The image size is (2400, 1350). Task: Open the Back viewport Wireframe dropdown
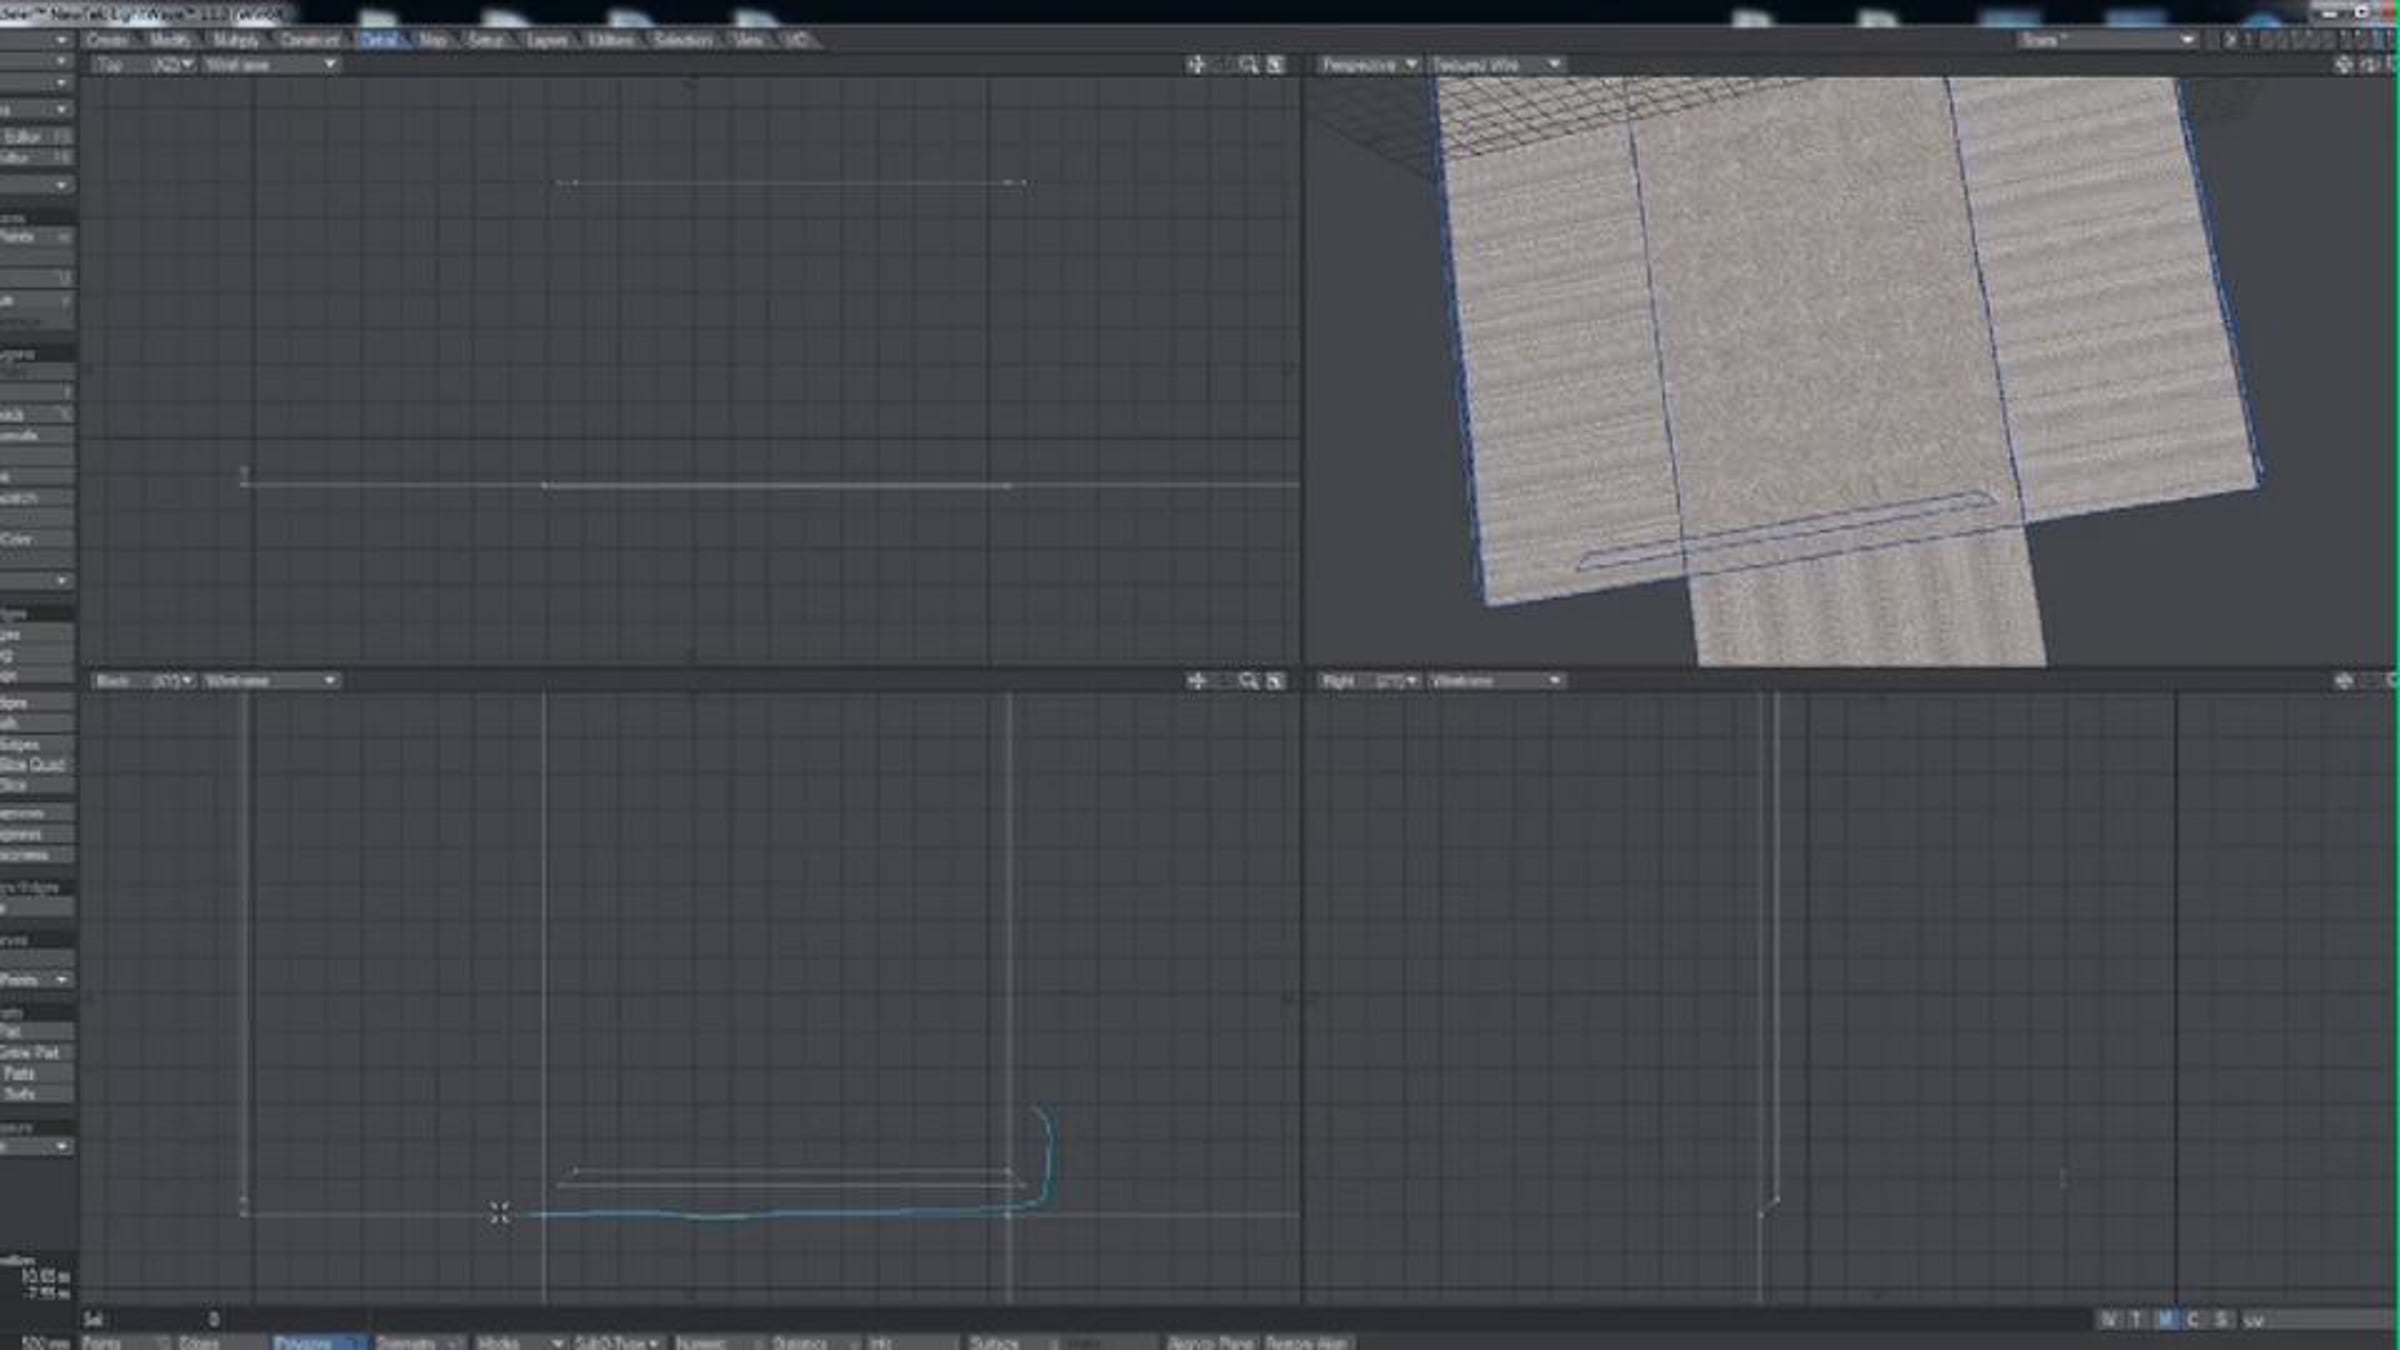point(270,681)
